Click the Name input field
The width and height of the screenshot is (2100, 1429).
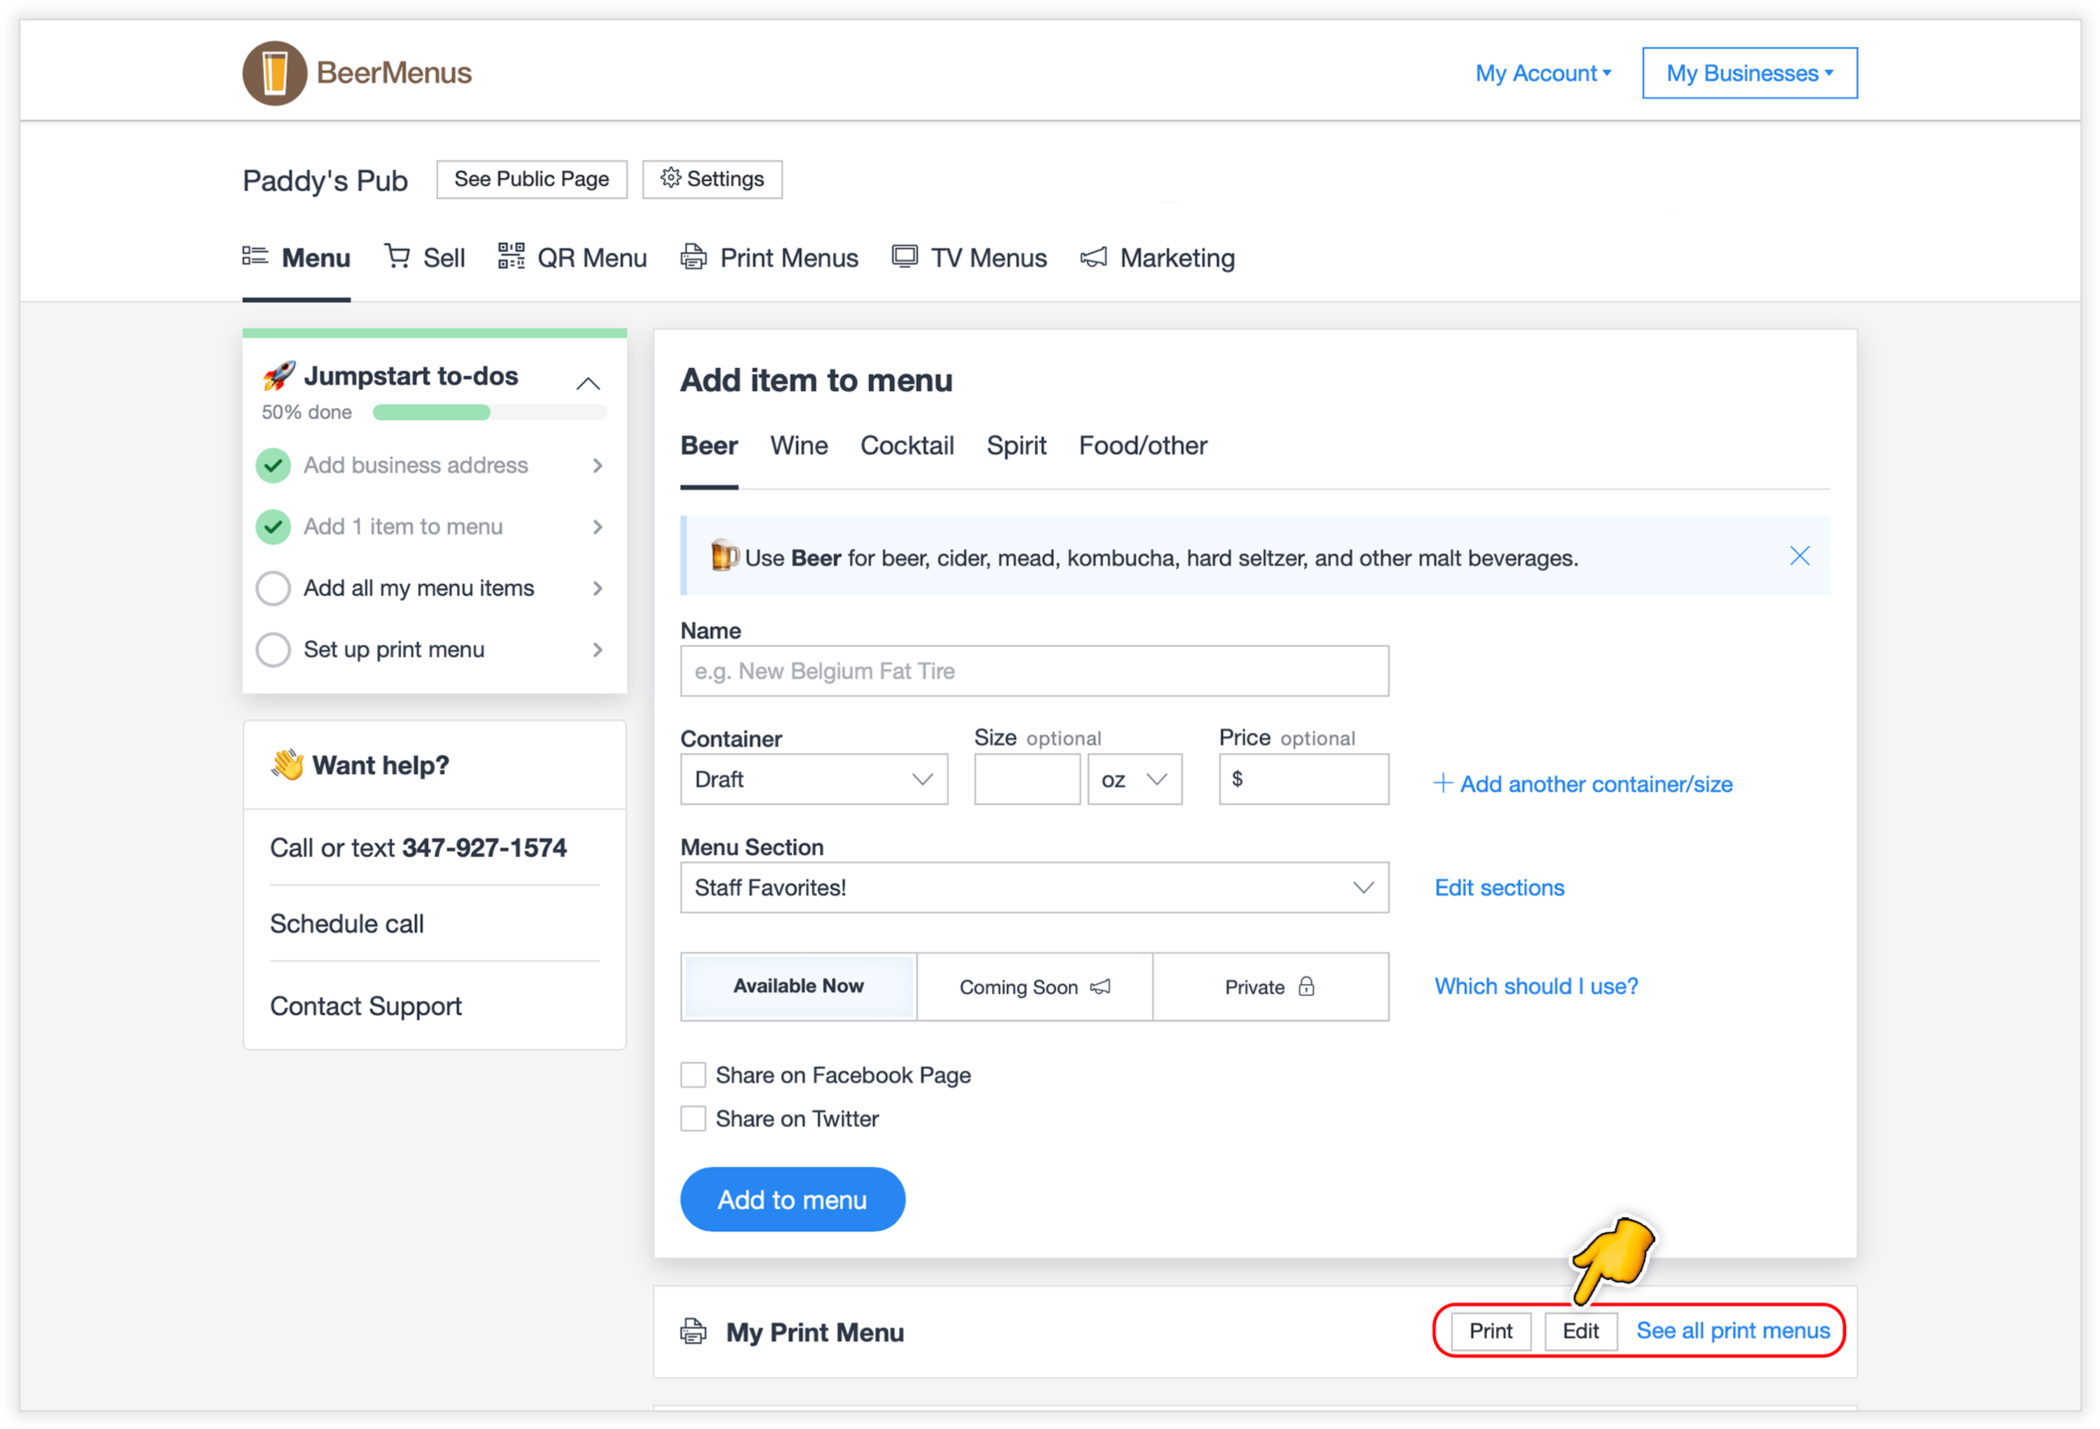(x=1034, y=671)
